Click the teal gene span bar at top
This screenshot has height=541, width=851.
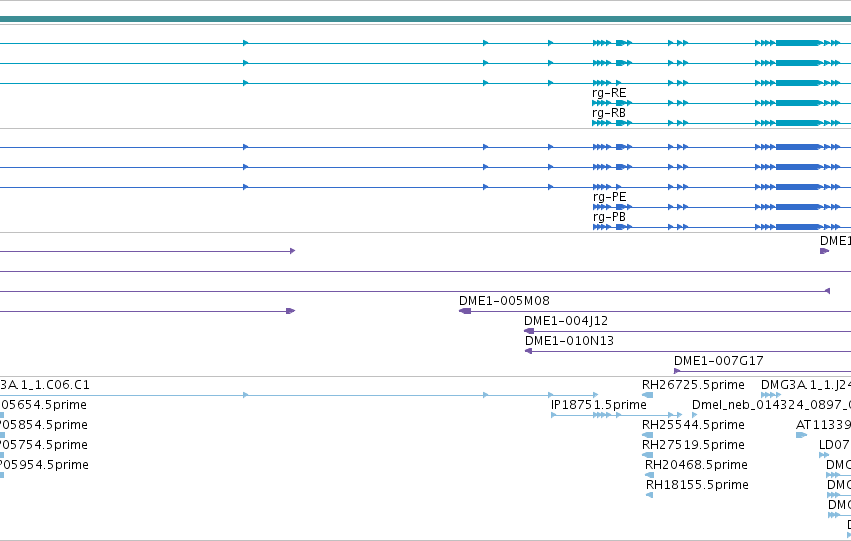(x=426, y=19)
